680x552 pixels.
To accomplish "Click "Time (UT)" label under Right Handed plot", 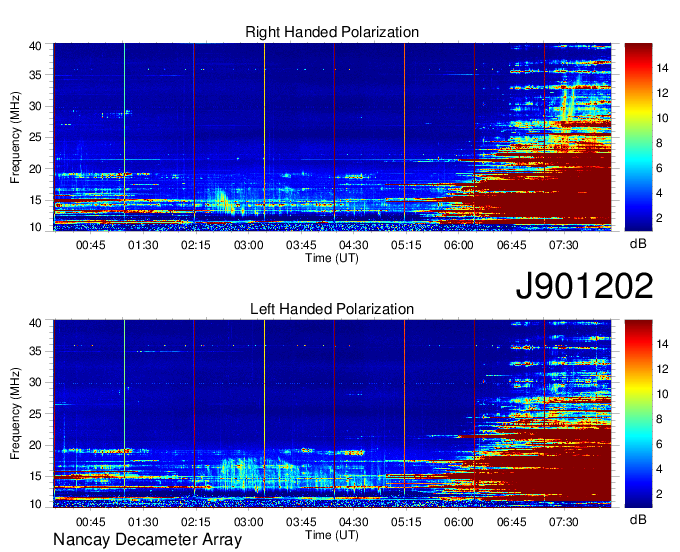I will click(332, 258).
